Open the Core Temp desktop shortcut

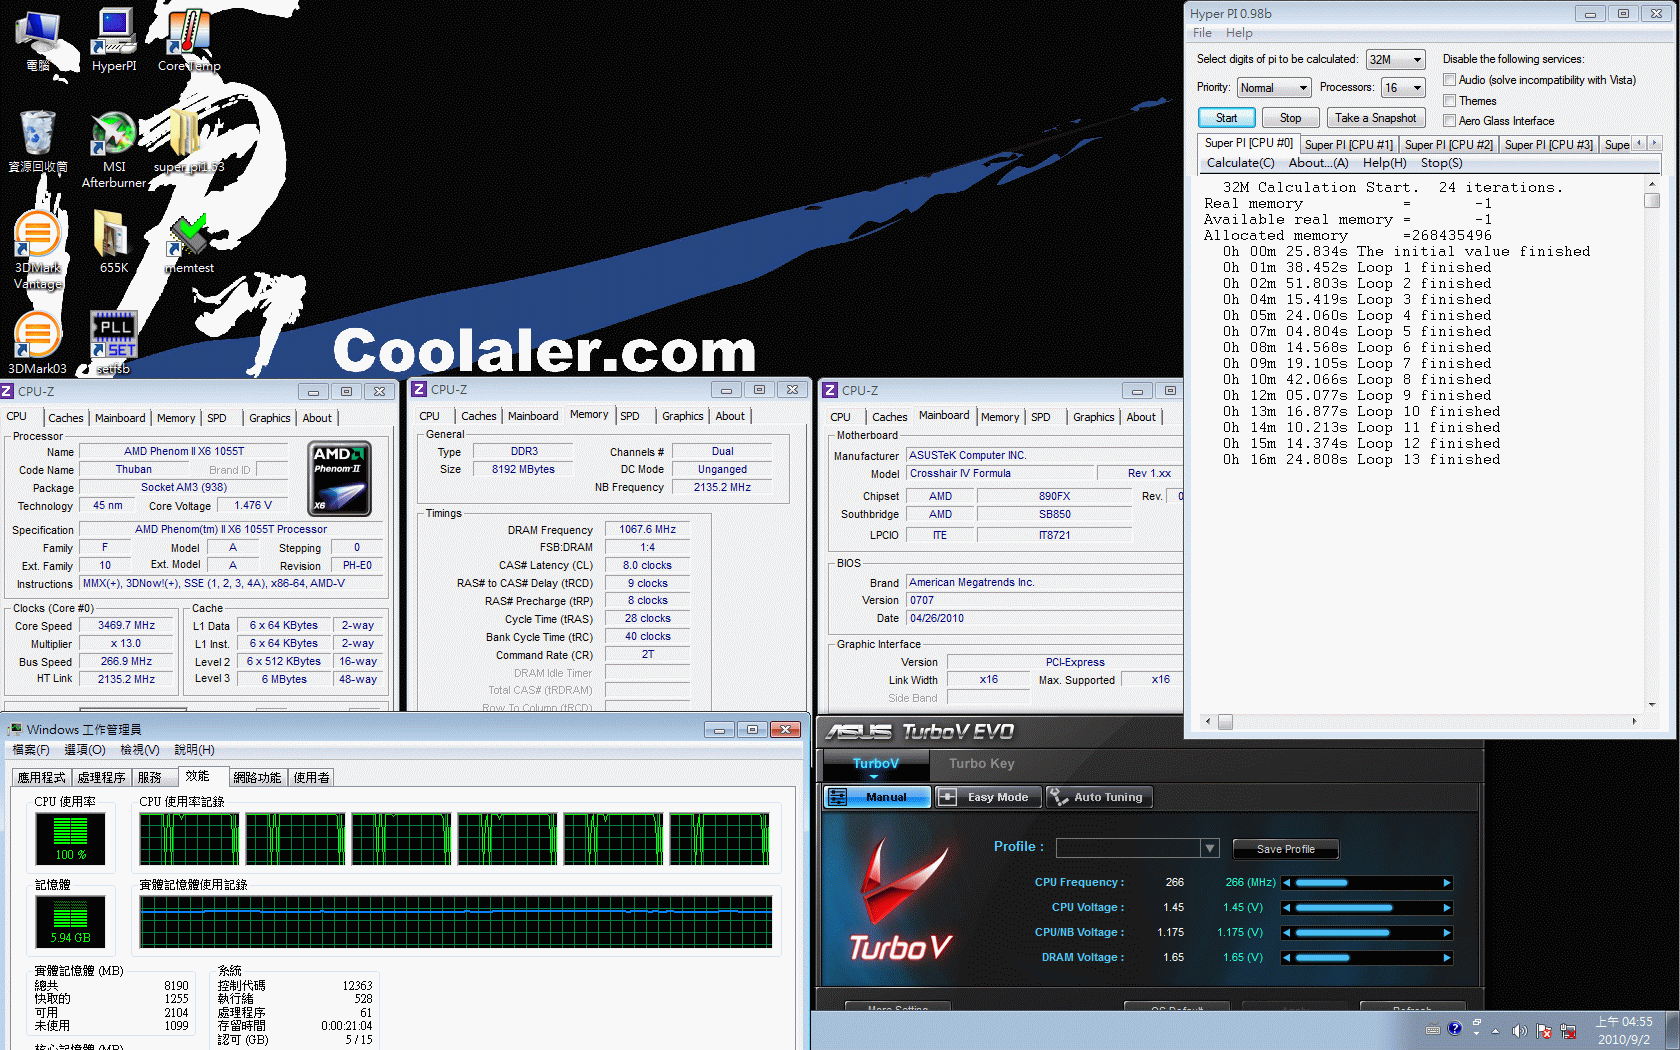coord(189,40)
